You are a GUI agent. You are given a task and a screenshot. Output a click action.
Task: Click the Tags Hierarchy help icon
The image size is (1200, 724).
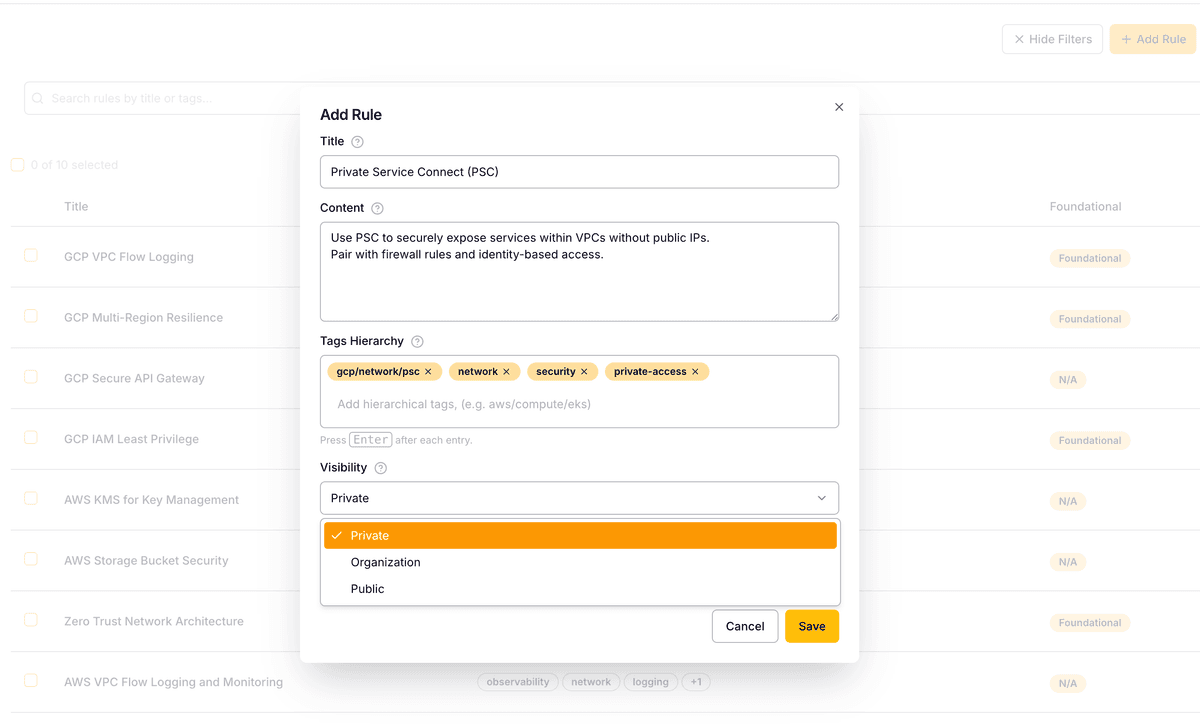tap(417, 342)
